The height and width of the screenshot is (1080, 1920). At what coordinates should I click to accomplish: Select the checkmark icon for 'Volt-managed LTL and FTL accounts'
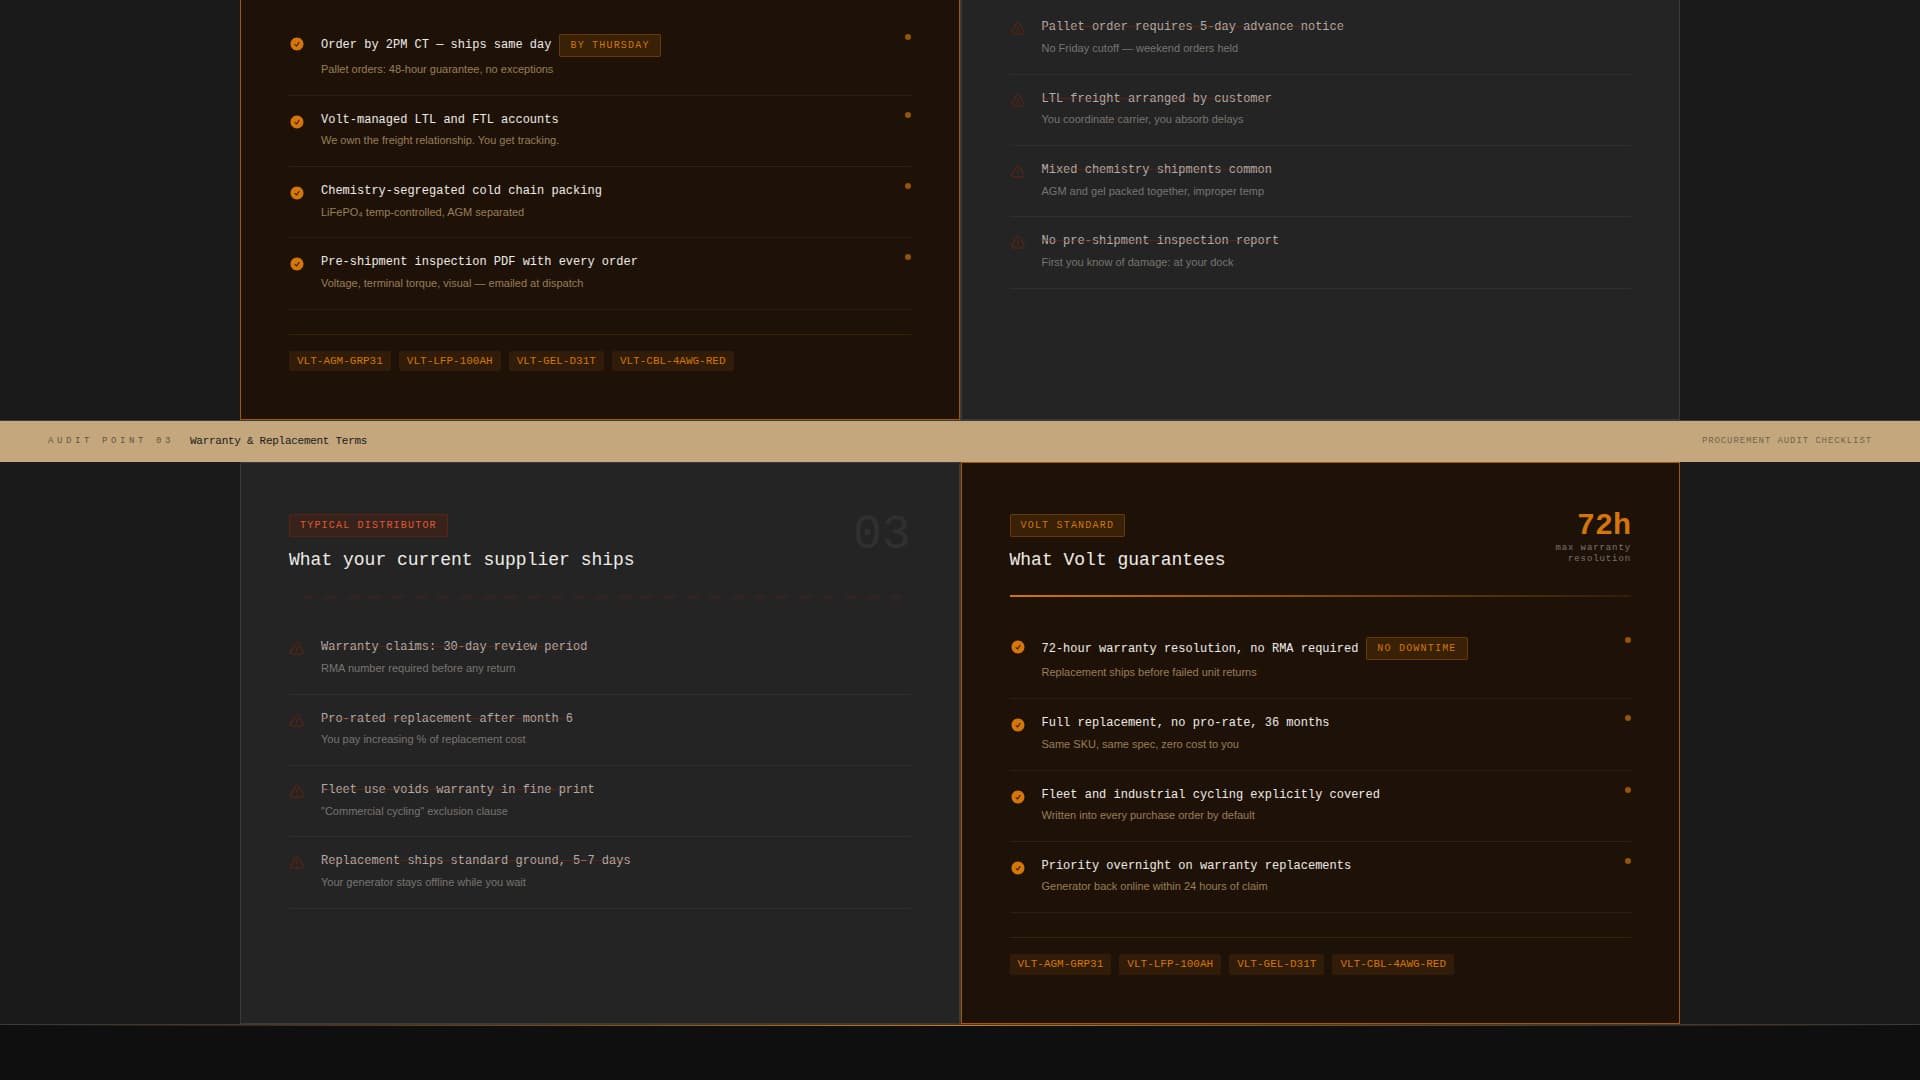point(297,121)
